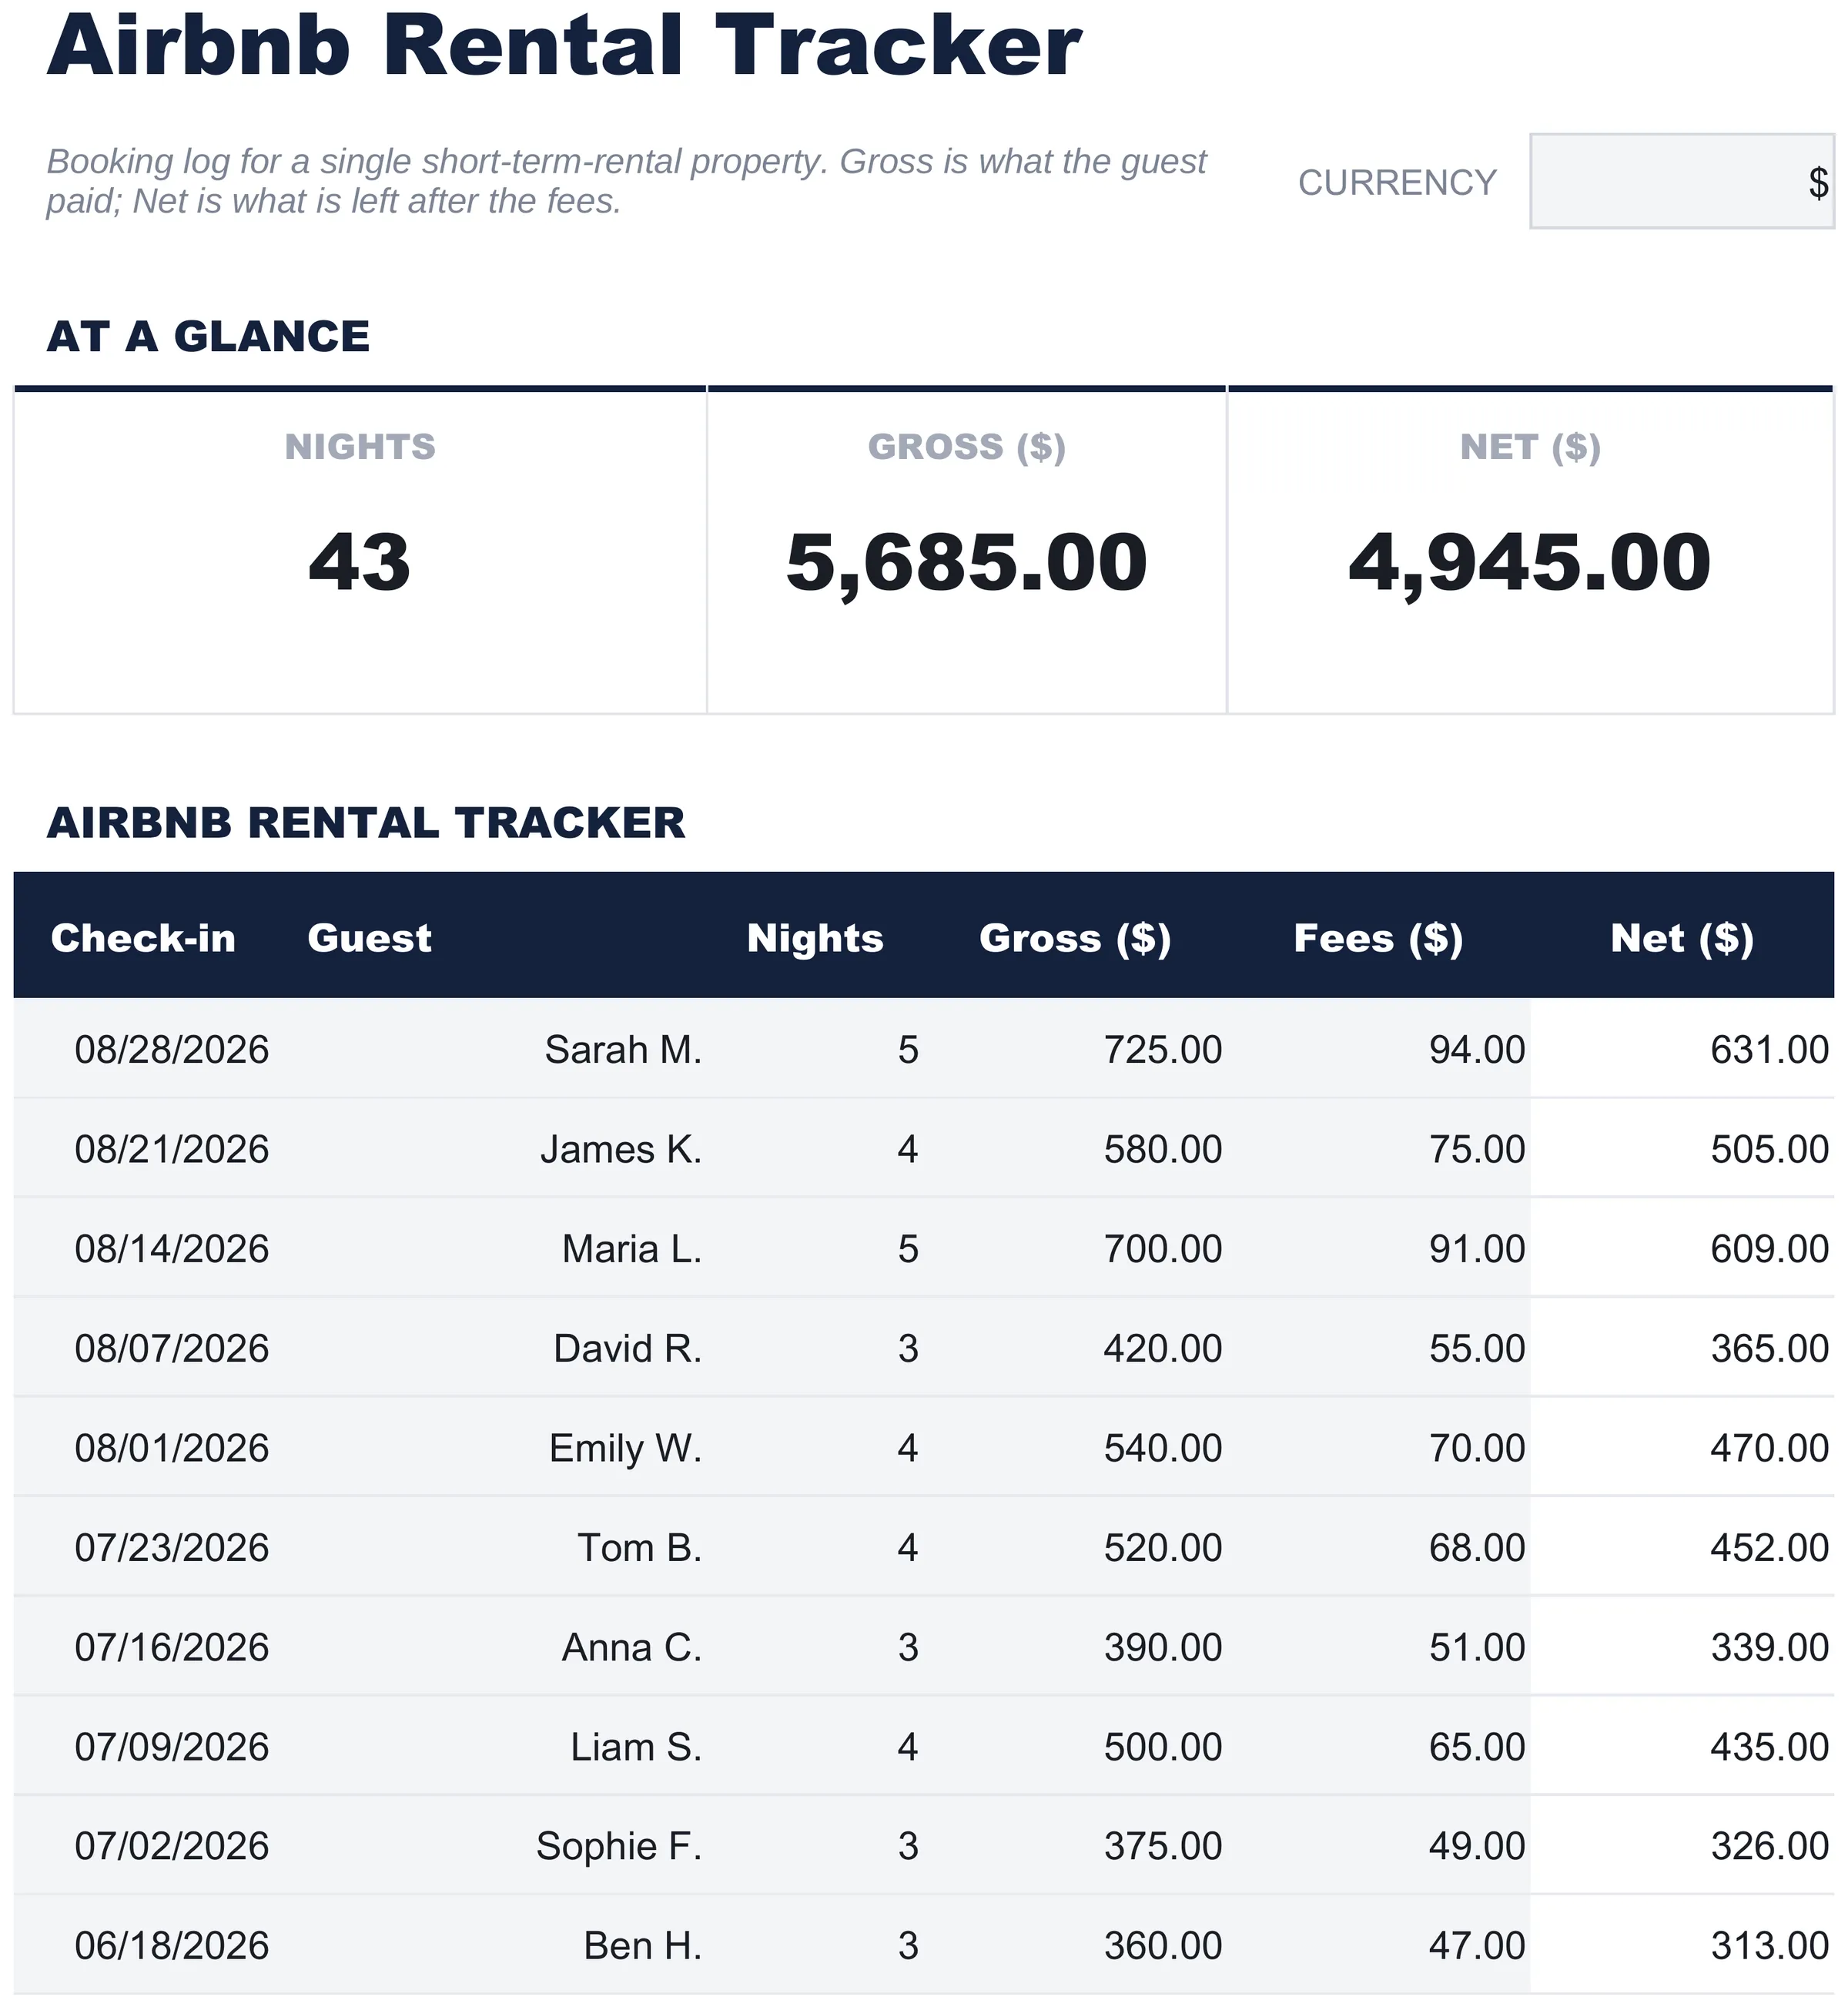
Task: Select guest cell Tom B.
Action: point(640,1547)
